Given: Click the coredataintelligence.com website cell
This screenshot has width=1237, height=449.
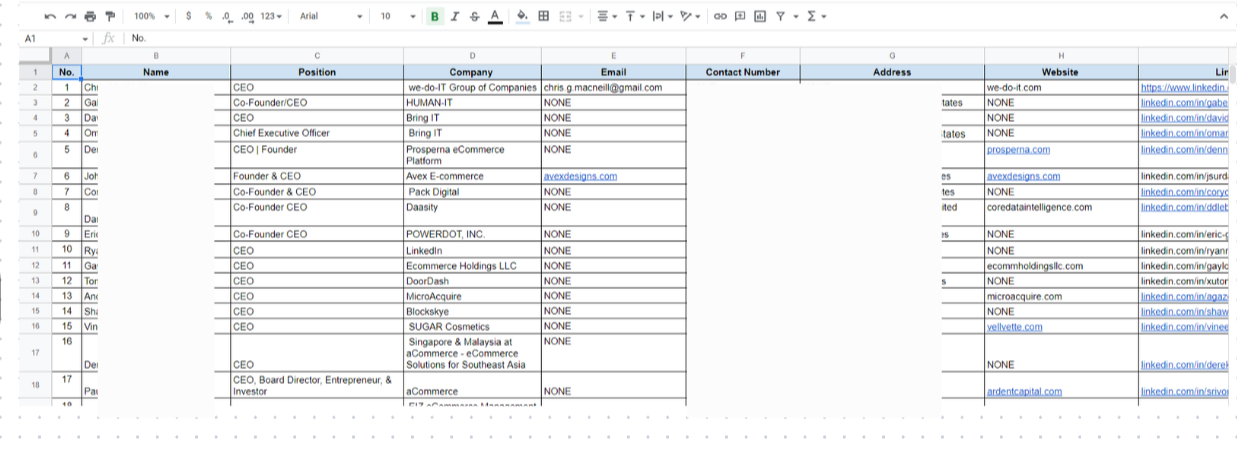Looking at the screenshot, I should (1060, 213).
